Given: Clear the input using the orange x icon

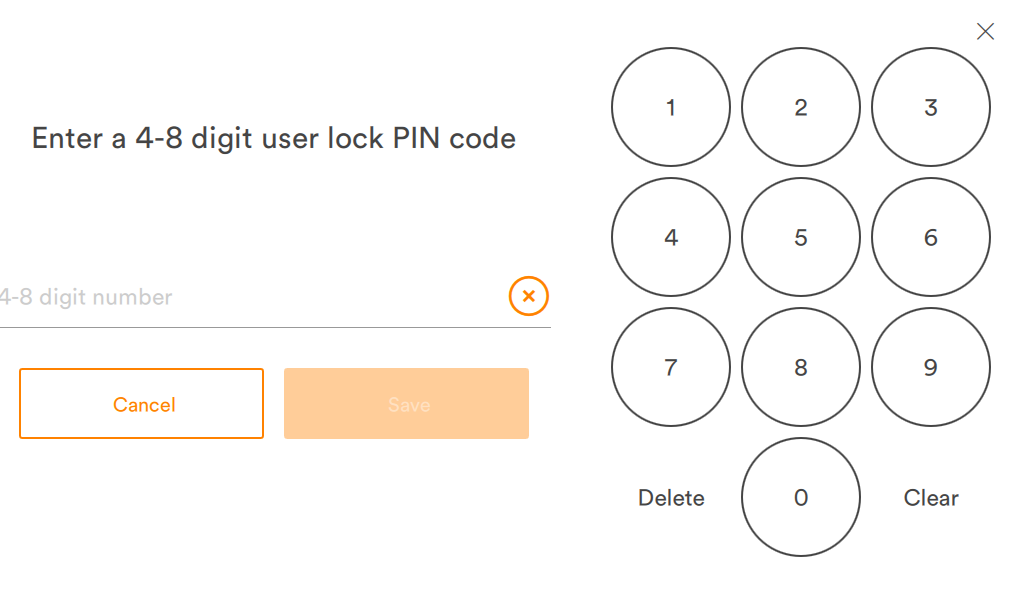Looking at the screenshot, I should point(528,296).
